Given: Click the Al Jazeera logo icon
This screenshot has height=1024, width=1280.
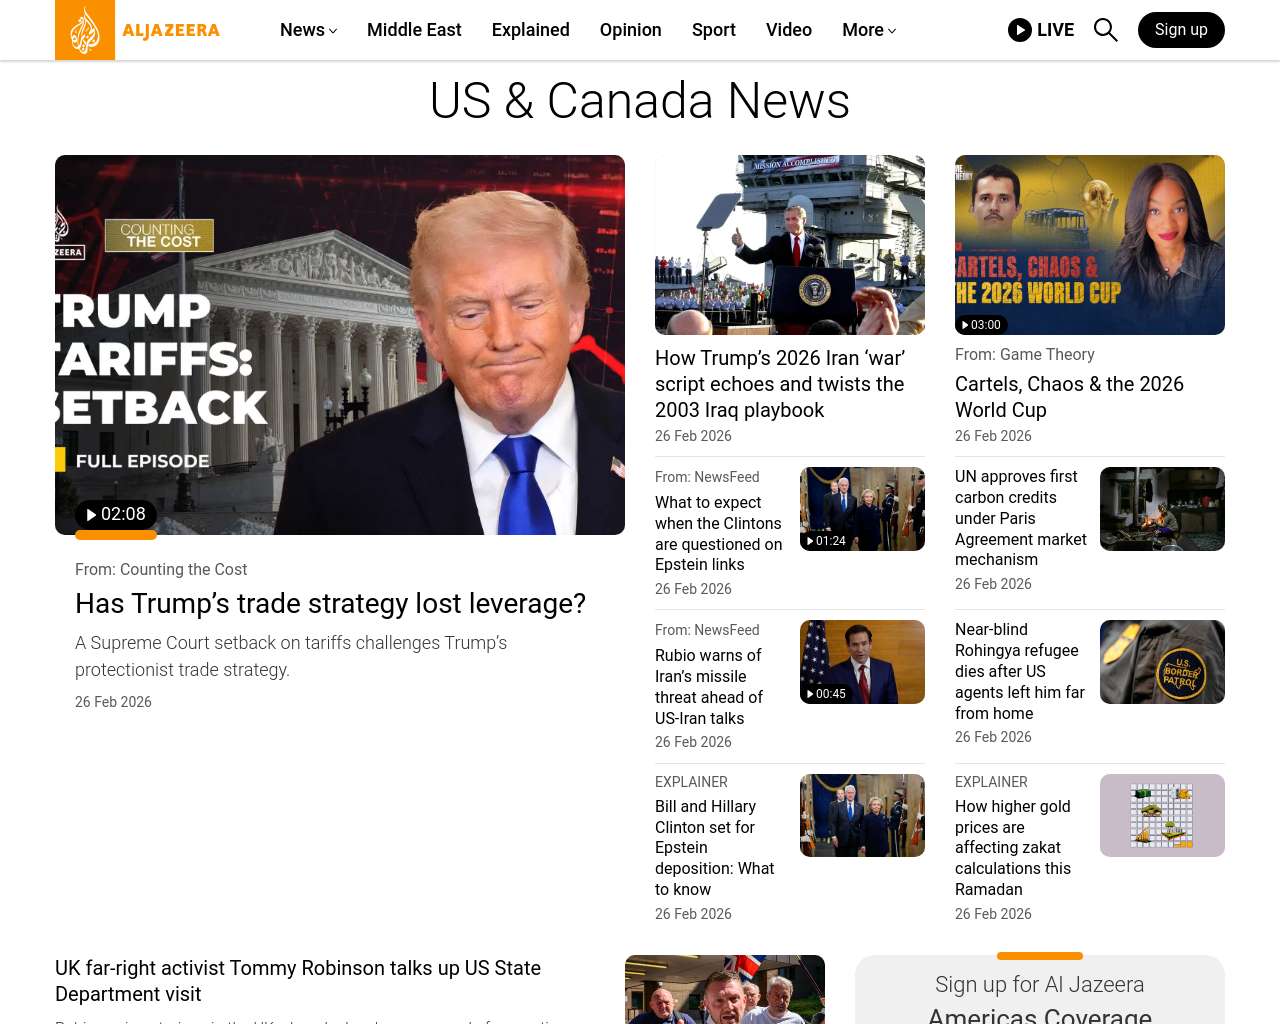Looking at the screenshot, I should [x=85, y=30].
